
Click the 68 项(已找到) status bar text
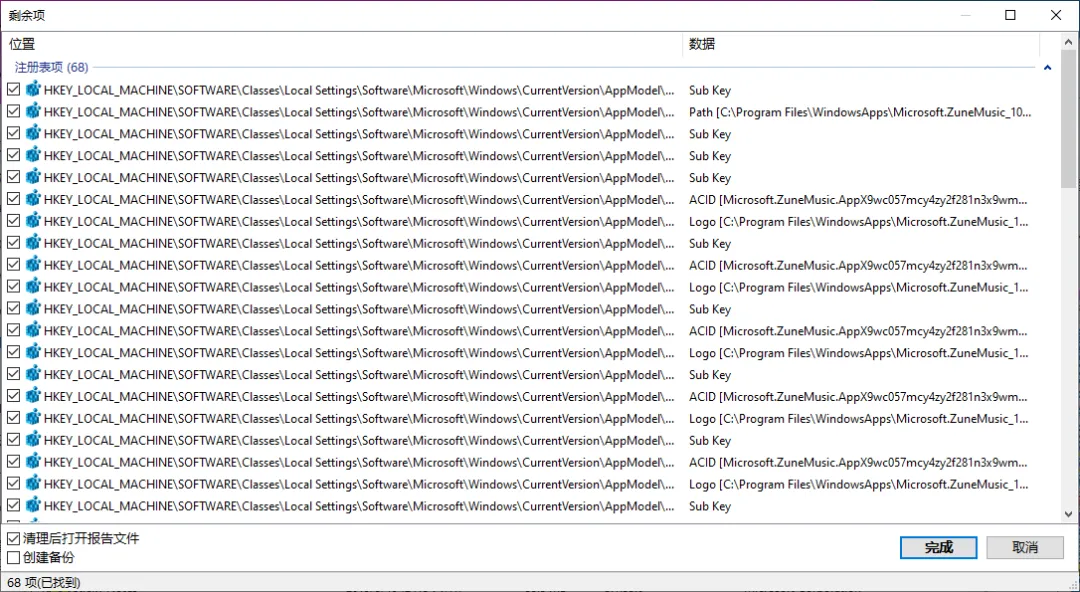pyautogui.click(x=44, y=583)
